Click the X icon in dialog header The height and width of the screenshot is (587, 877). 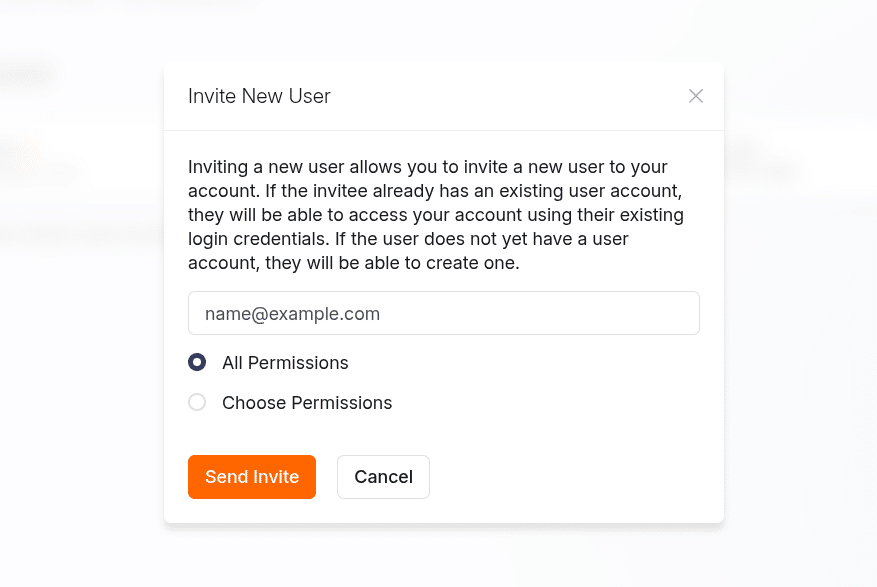click(696, 96)
